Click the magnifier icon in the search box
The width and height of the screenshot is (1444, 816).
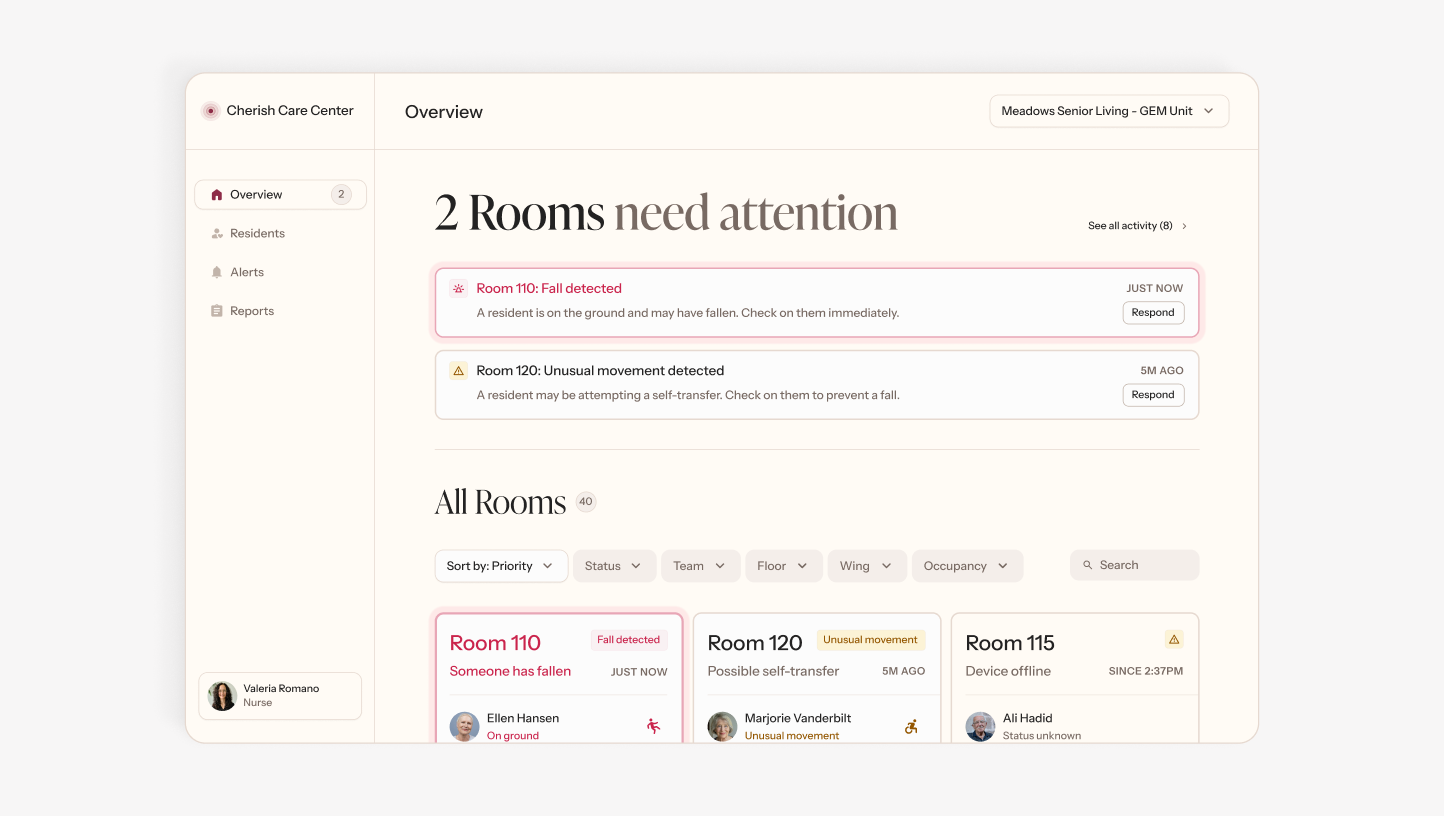tap(1087, 565)
